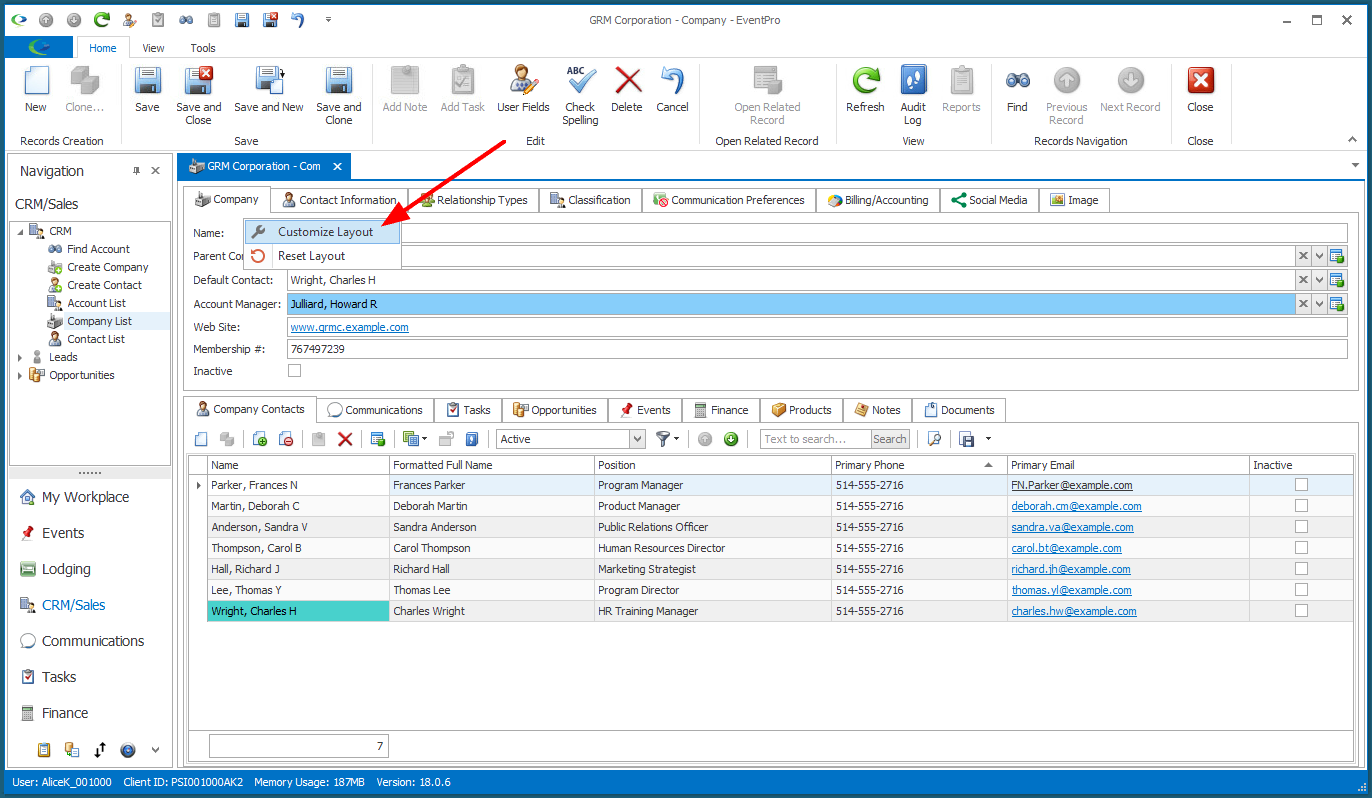Open email link richard.jh@example.com

pos(1071,569)
